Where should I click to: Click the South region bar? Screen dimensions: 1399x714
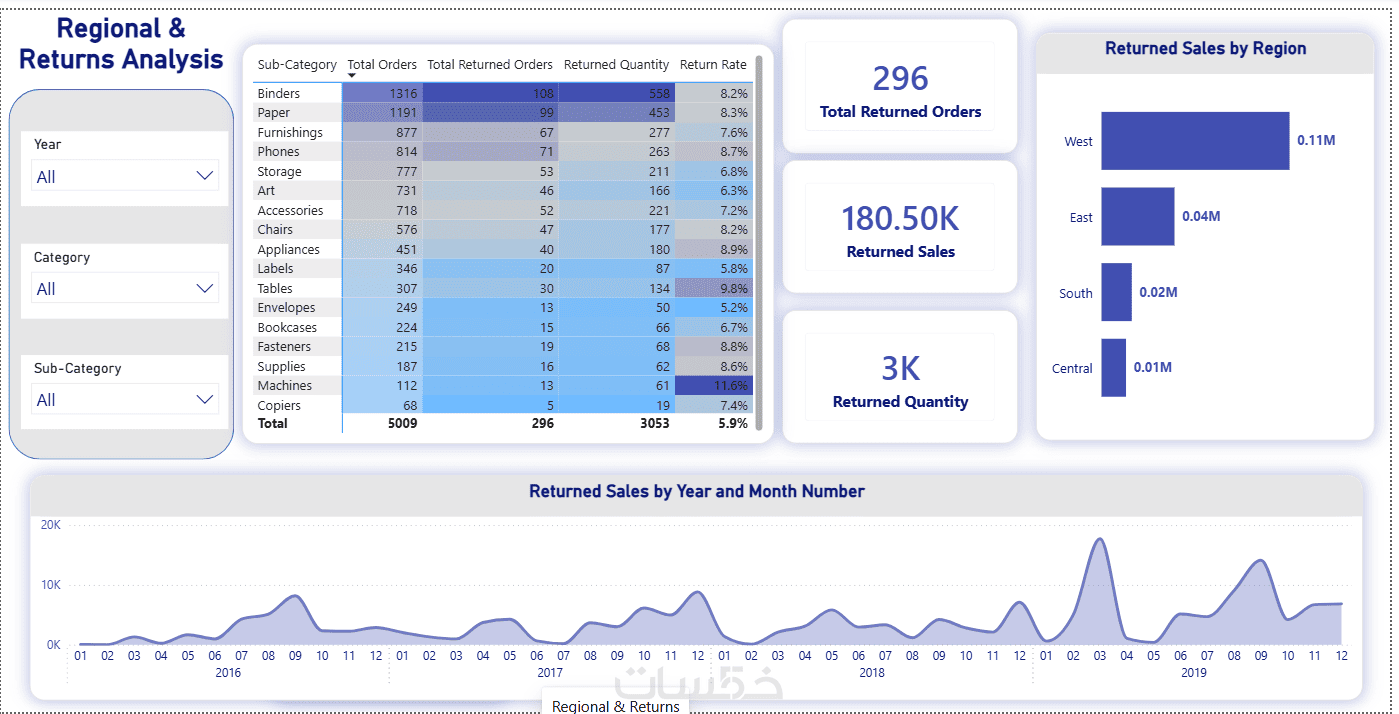point(1116,292)
